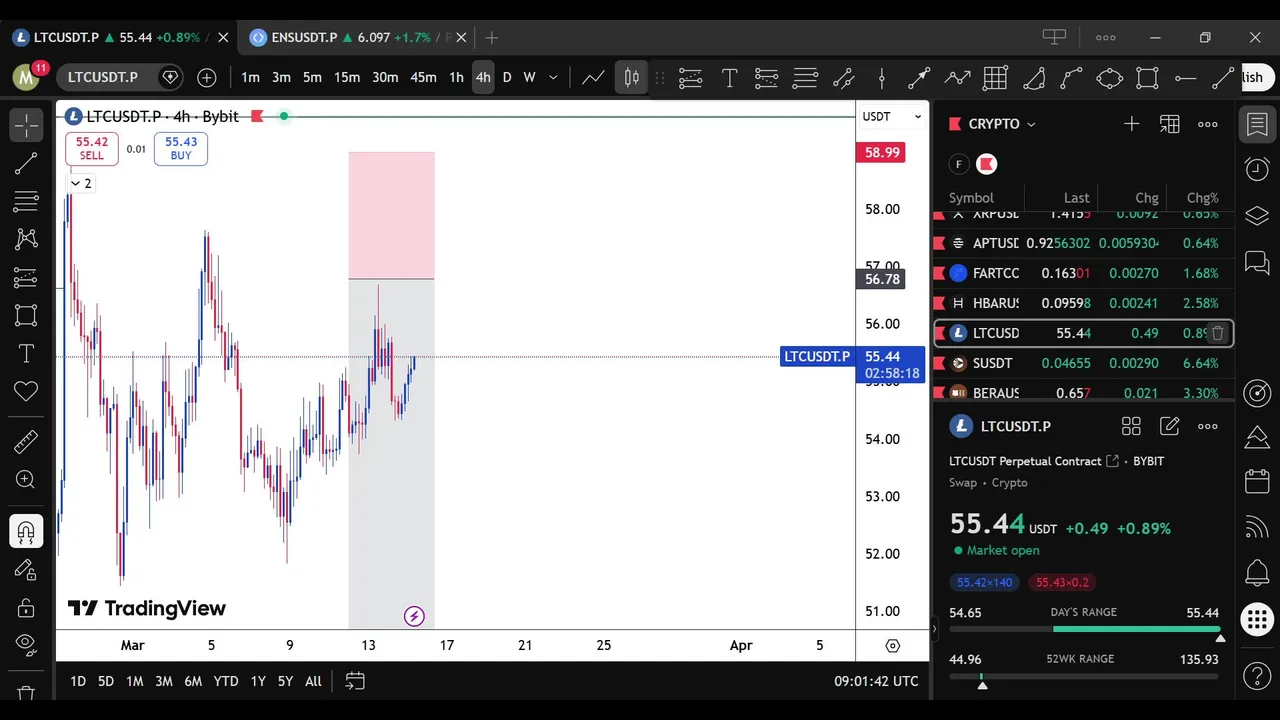Click the day's range bar

[x=1084, y=629]
